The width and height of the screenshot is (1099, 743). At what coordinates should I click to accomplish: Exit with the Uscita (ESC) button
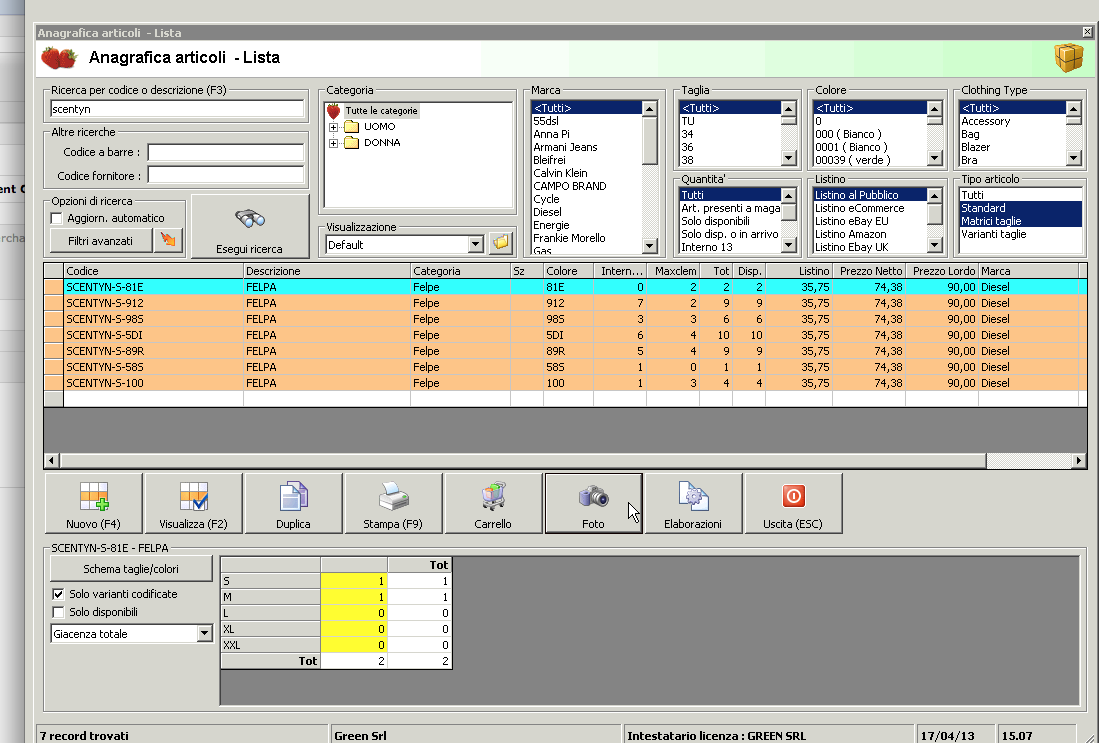click(x=793, y=504)
